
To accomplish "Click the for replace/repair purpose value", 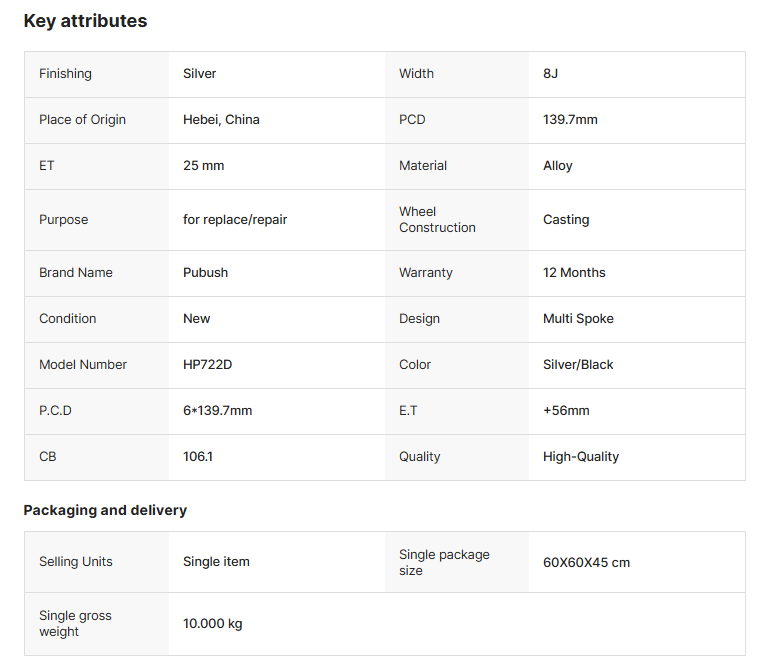I will [235, 220].
